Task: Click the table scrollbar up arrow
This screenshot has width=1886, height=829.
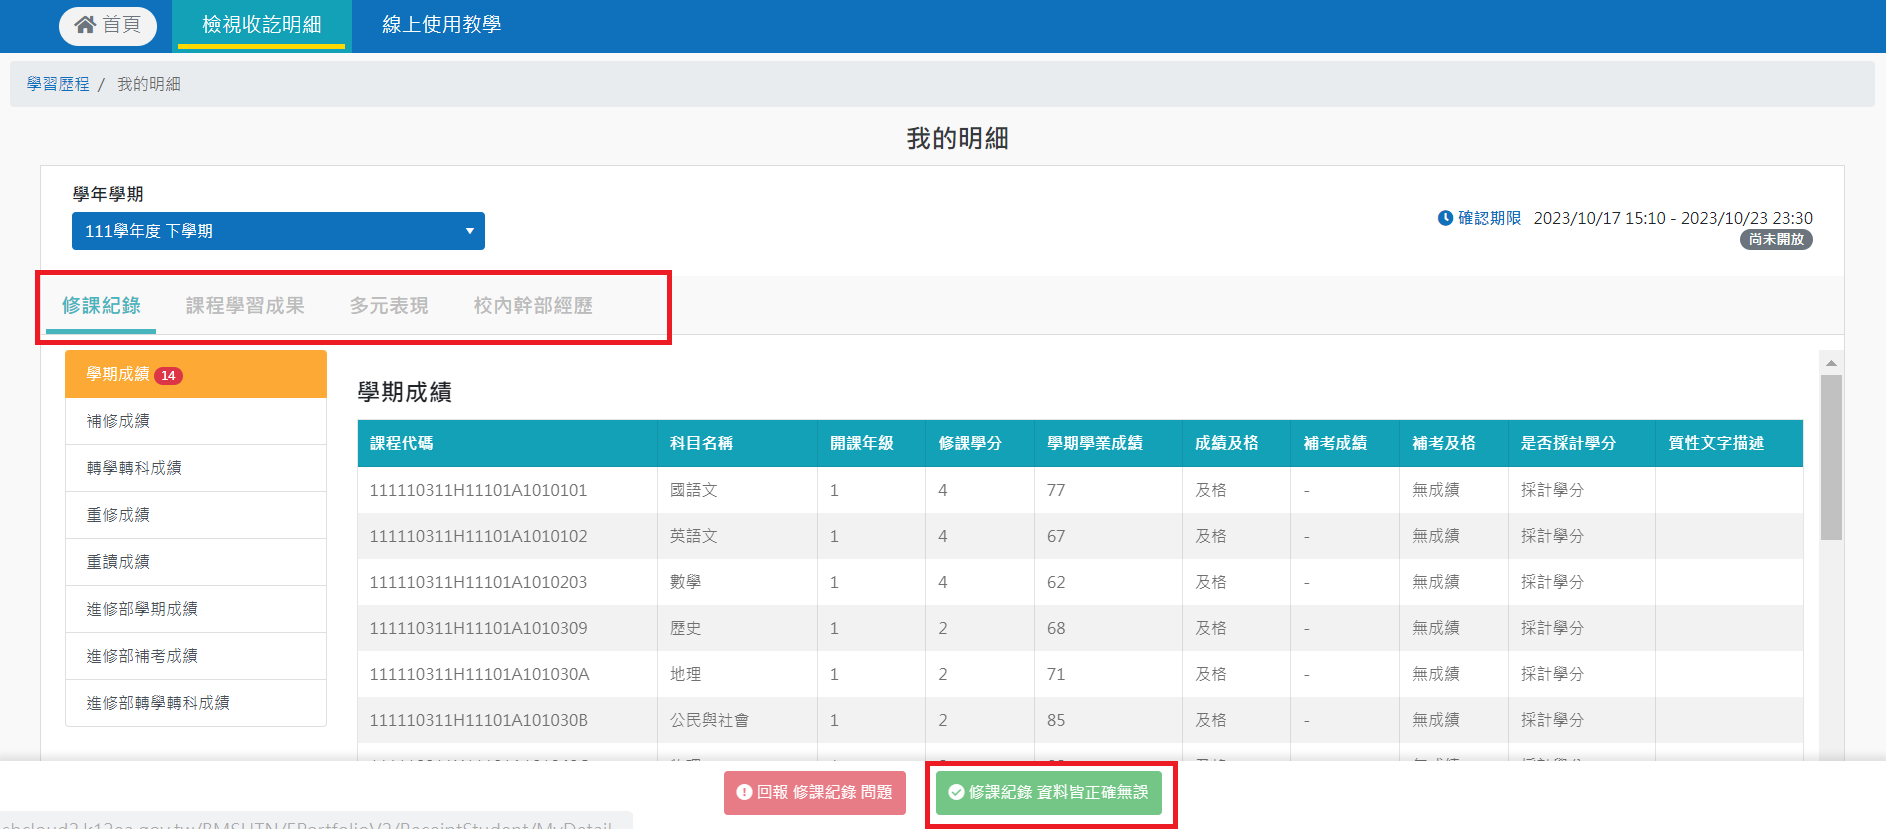Action: click(x=1831, y=363)
